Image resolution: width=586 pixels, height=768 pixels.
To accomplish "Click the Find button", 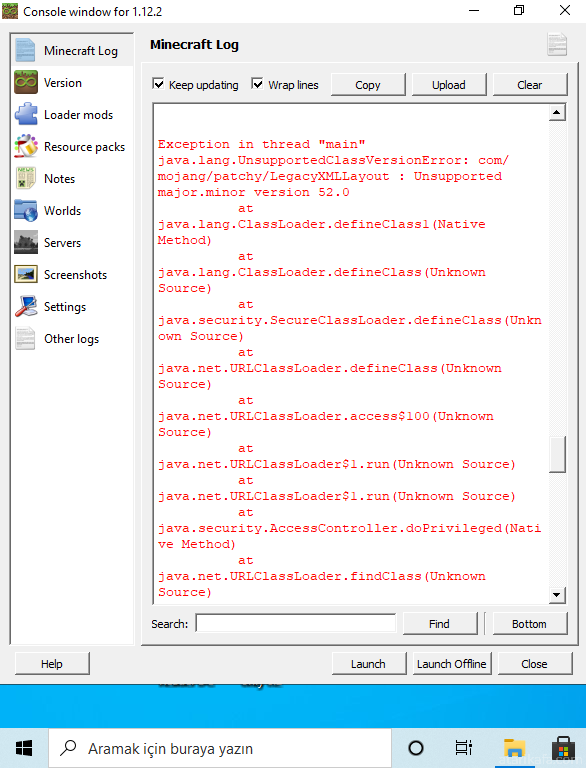I will click(440, 624).
